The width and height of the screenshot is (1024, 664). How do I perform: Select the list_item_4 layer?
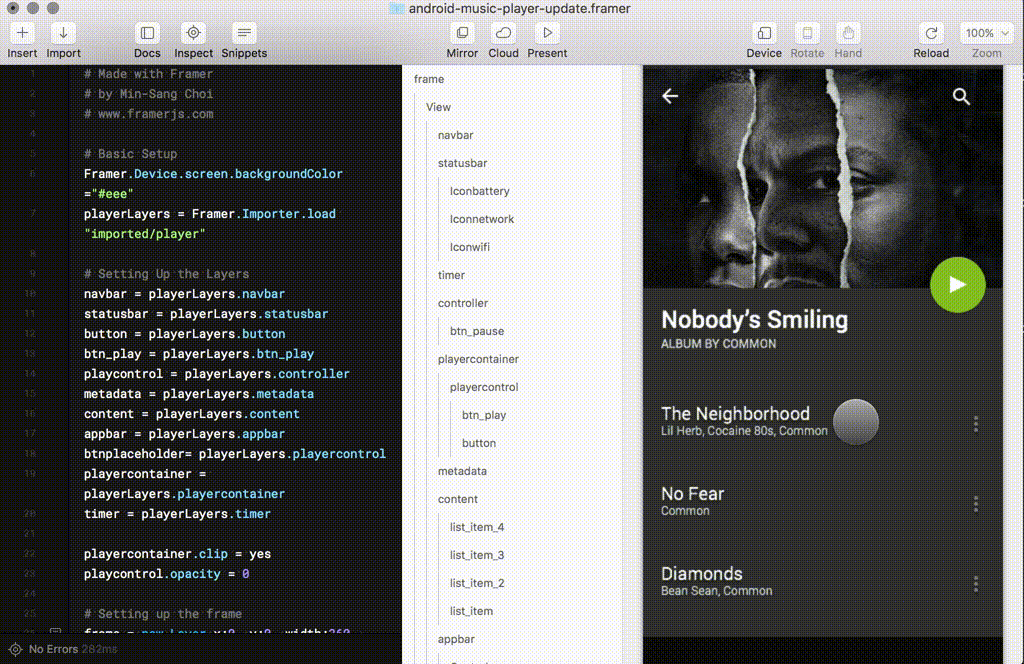click(477, 528)
